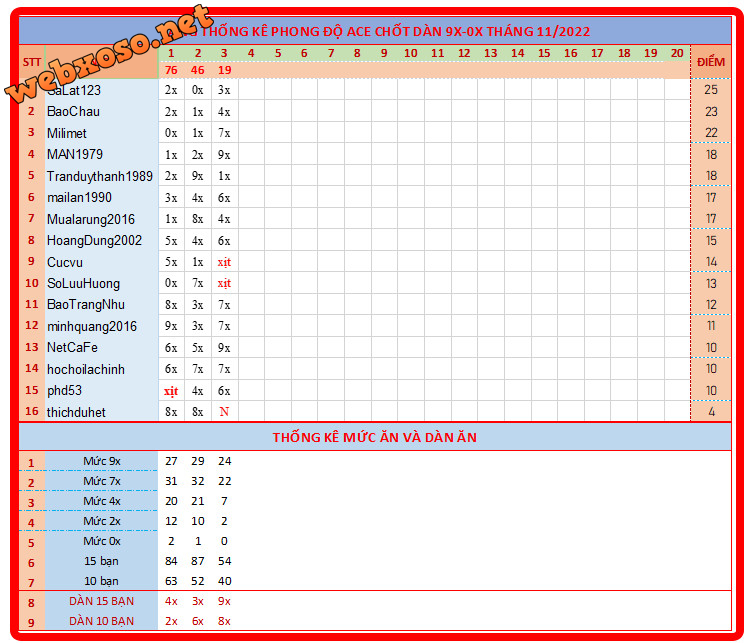The image size is (745, 643).
Task: Select the score 4 for thichduhet
Action: (711, 412)
